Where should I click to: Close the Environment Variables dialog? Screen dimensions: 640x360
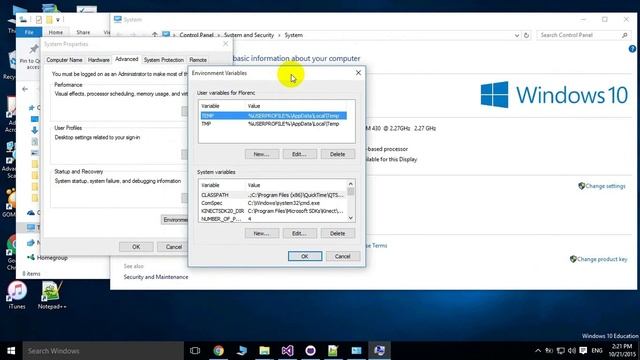pyautogui.click(x=358, y=73)
